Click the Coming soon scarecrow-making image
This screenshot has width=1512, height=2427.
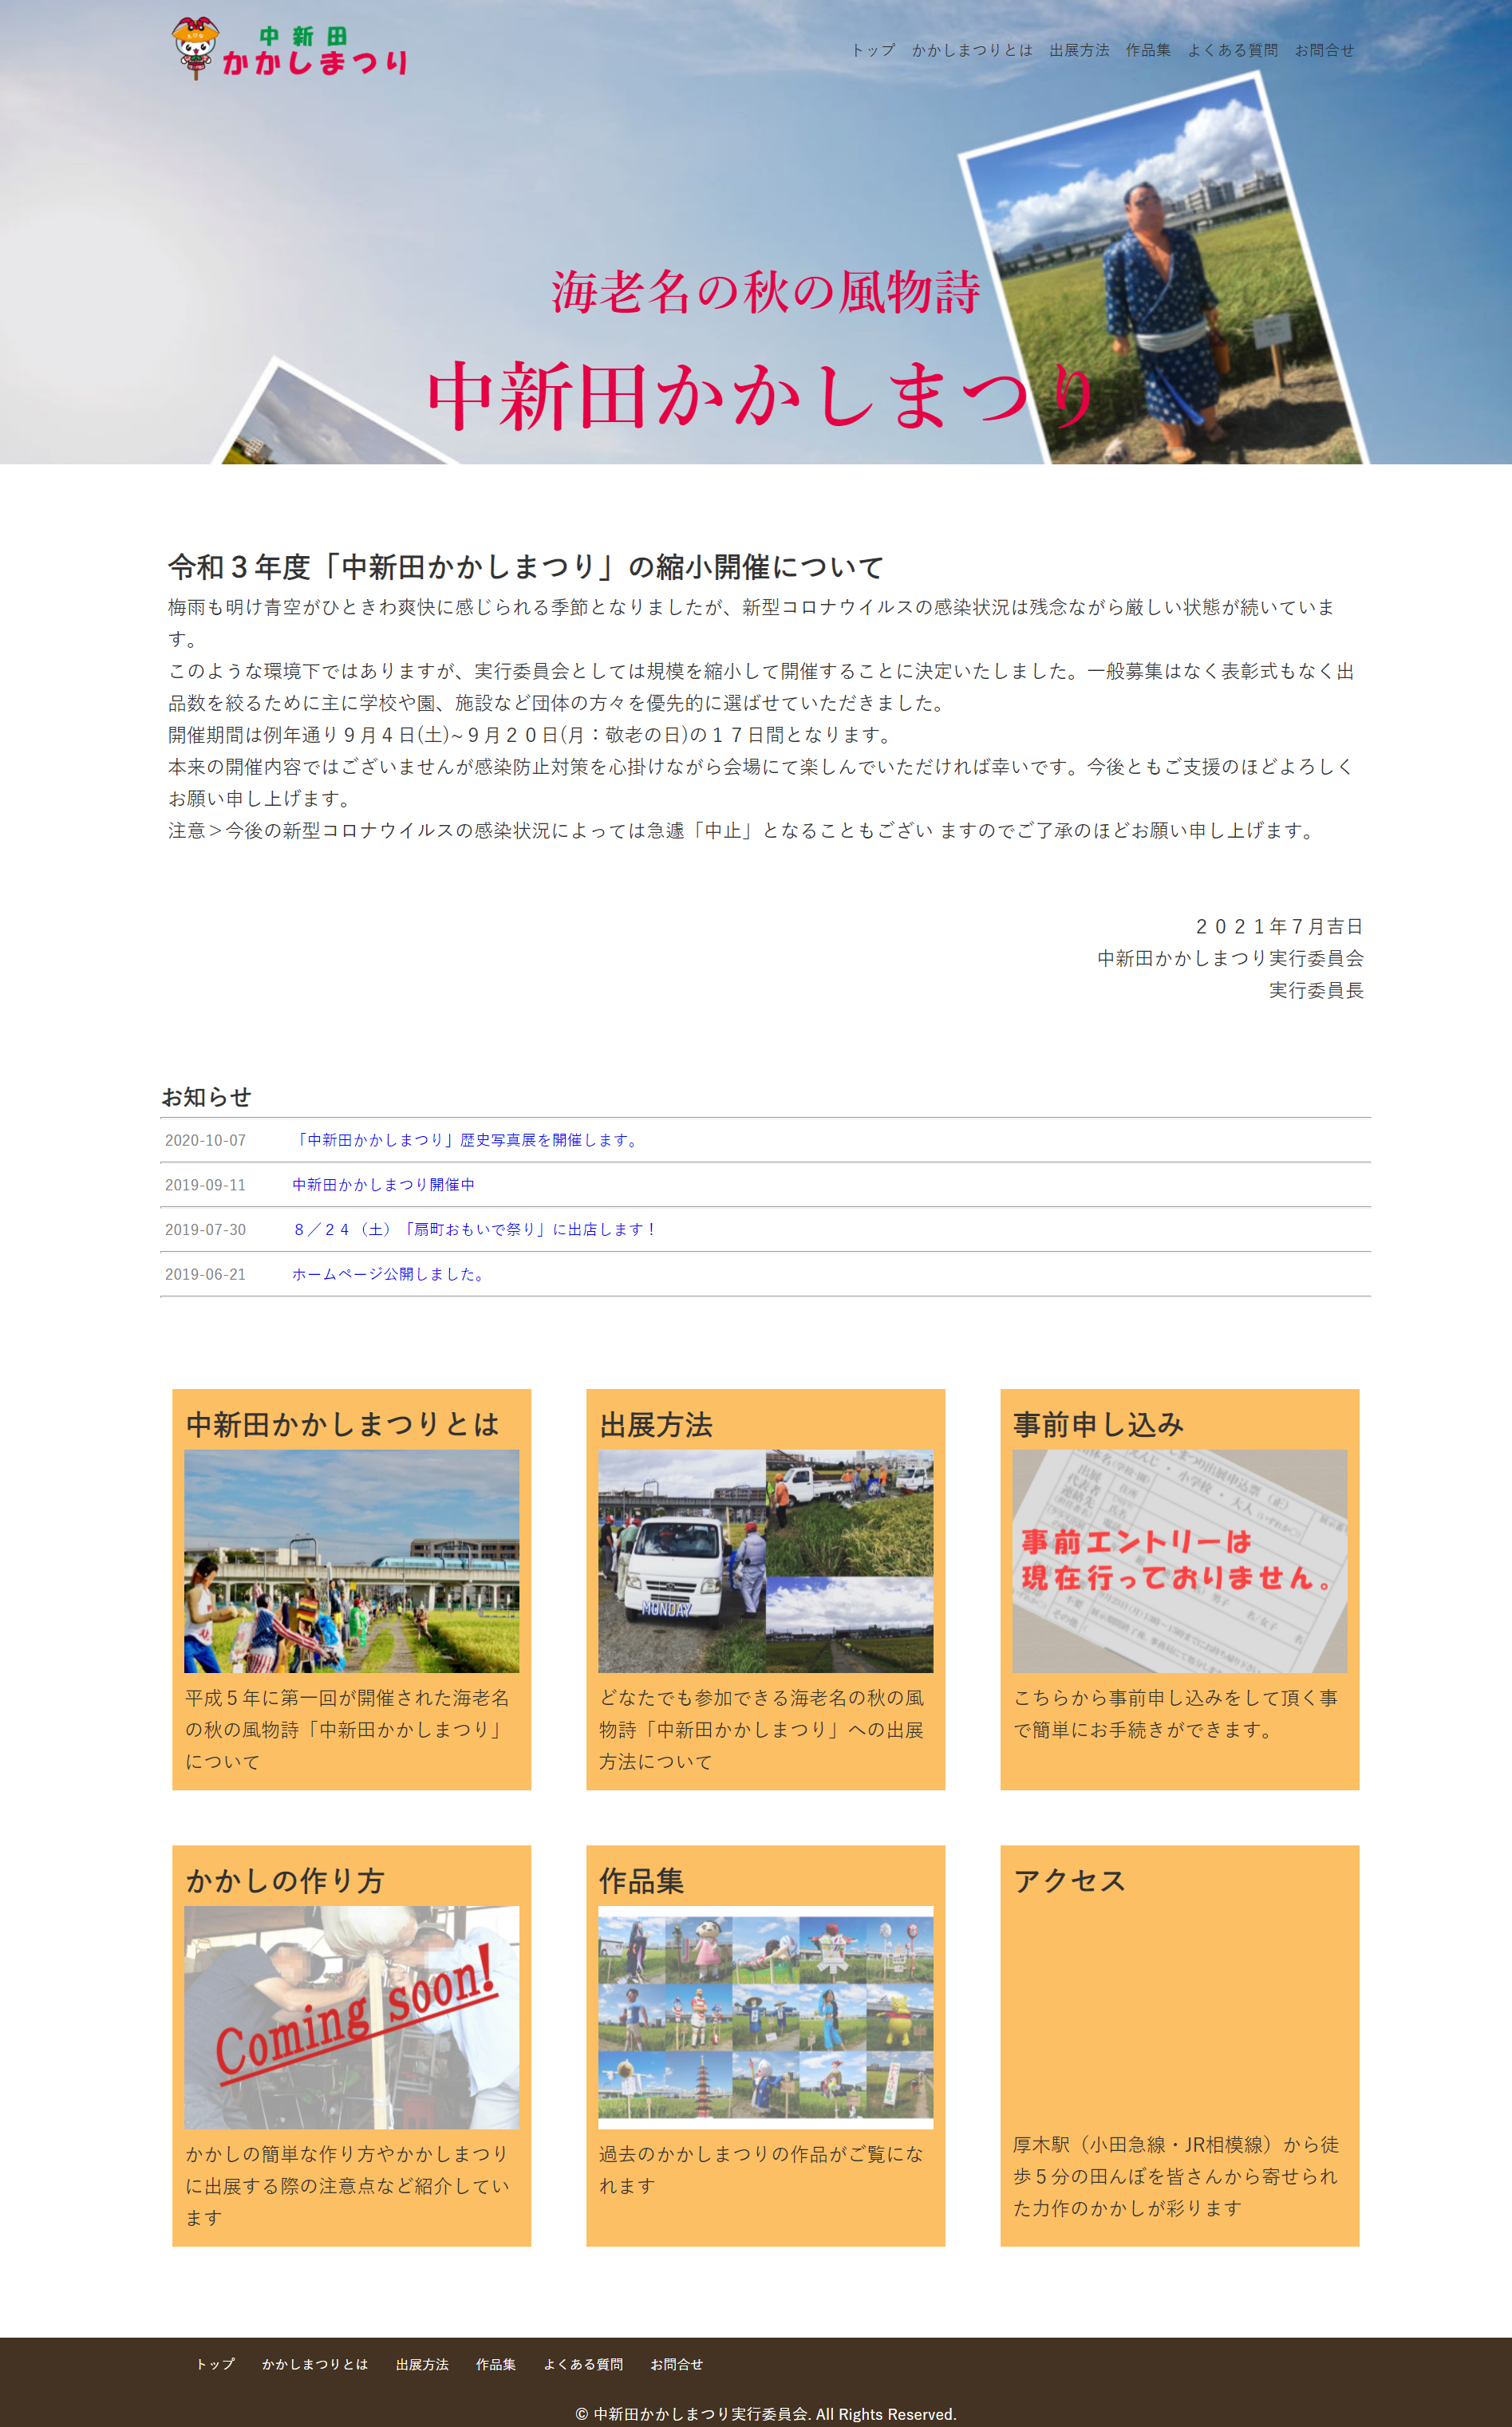pos(351,2017)
